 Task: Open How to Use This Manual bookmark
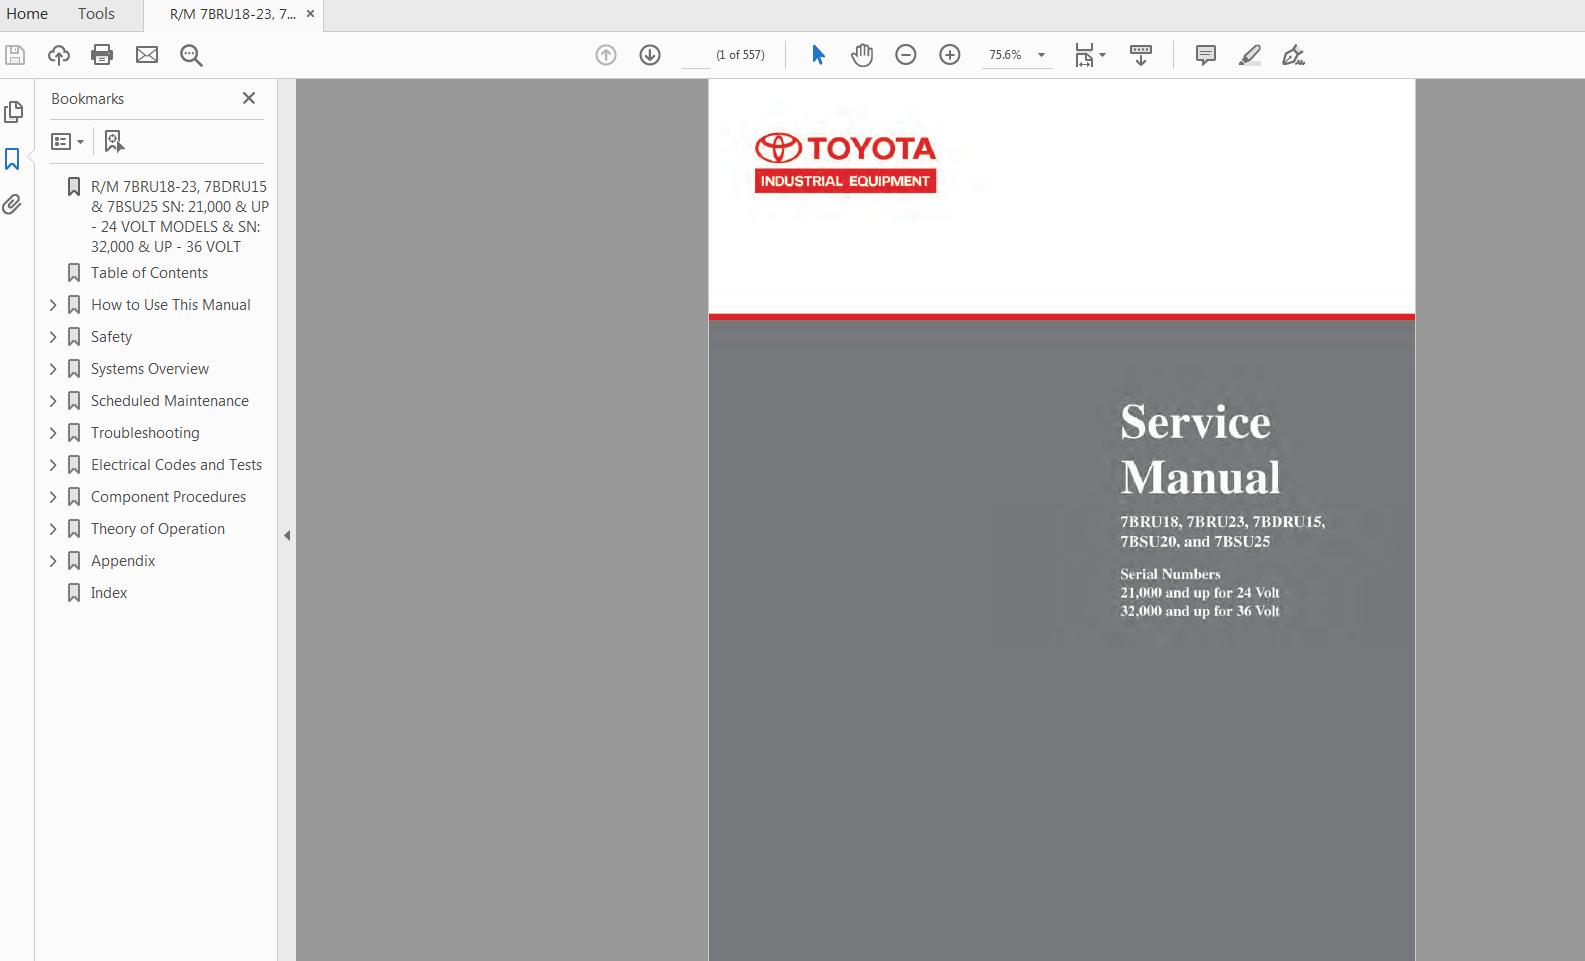coord(170,305)
